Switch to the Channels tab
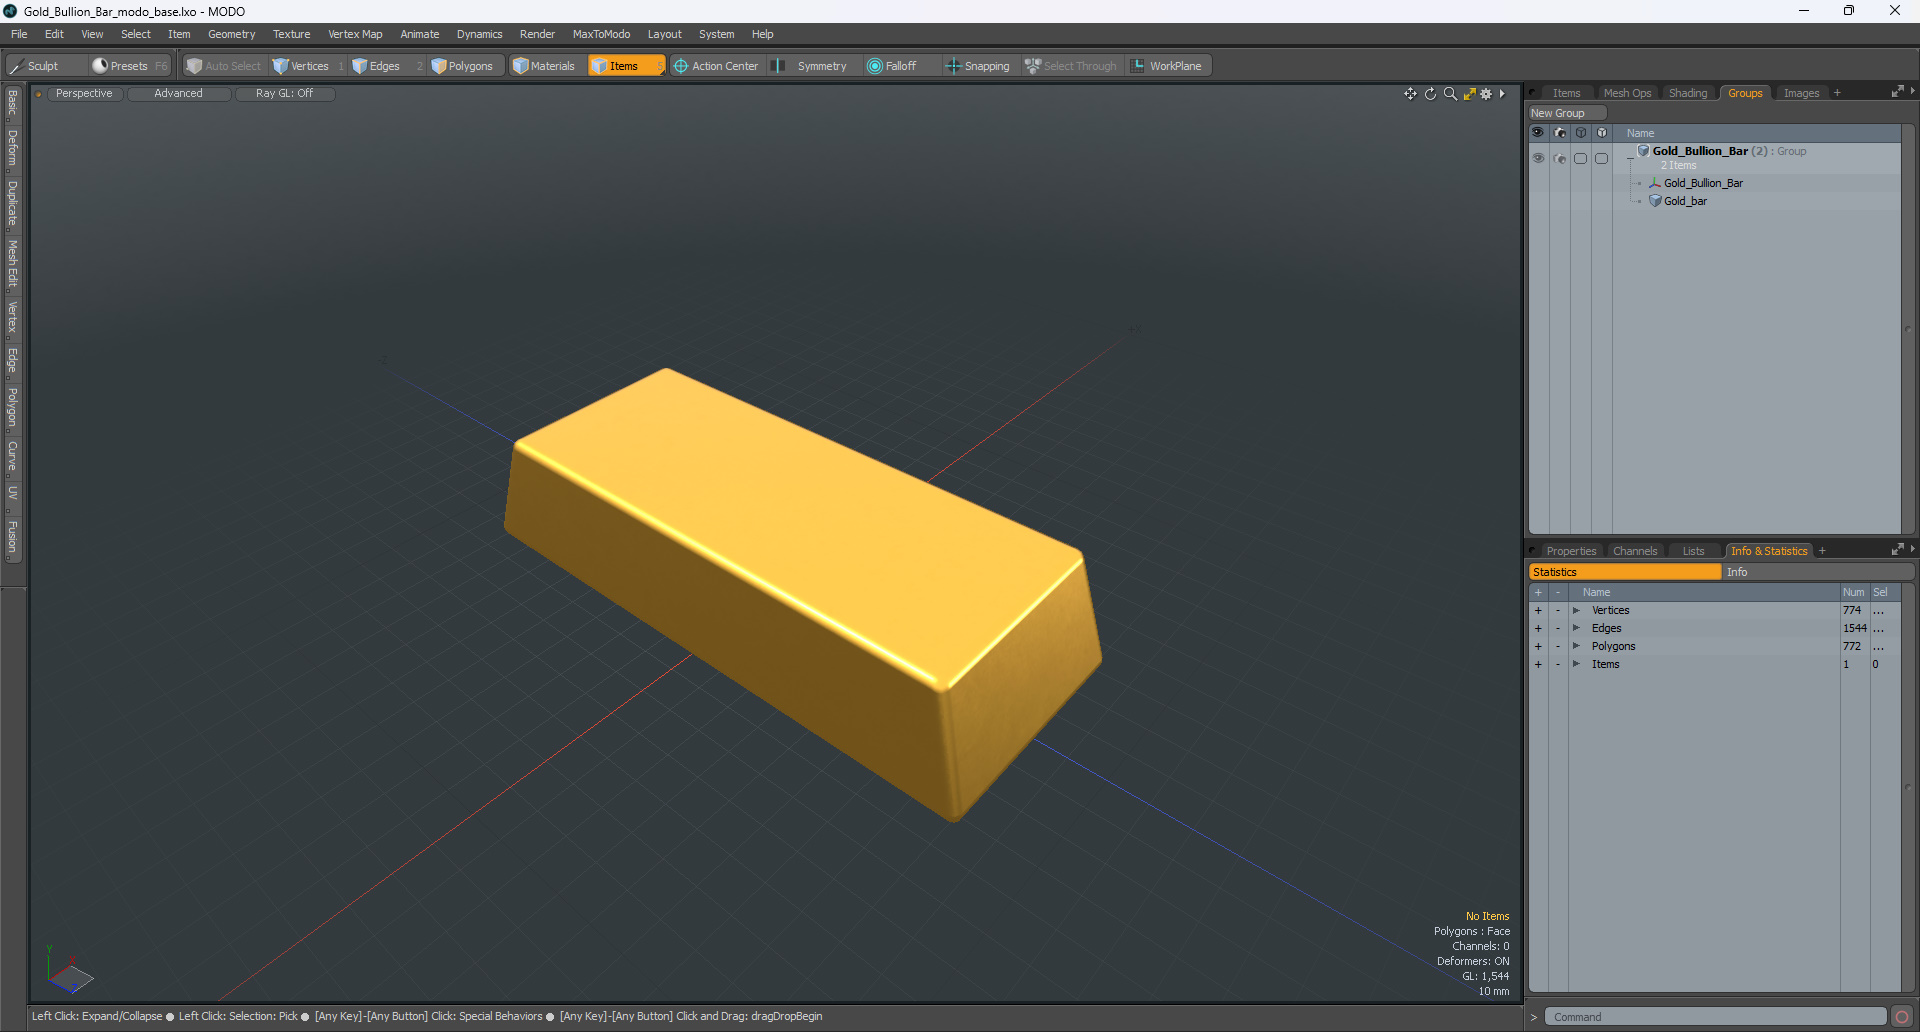Viewport: 1920px width, 1032px height. tap(1635, 551)
